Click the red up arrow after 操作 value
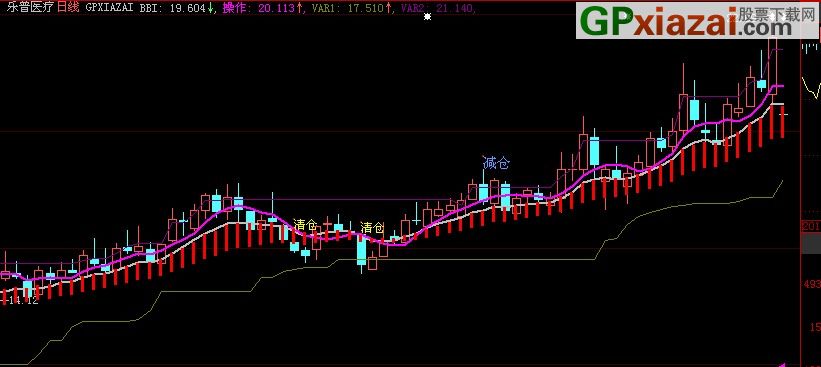Image resolution: width=821 pixels, height=367 pixels. [299, 8]
